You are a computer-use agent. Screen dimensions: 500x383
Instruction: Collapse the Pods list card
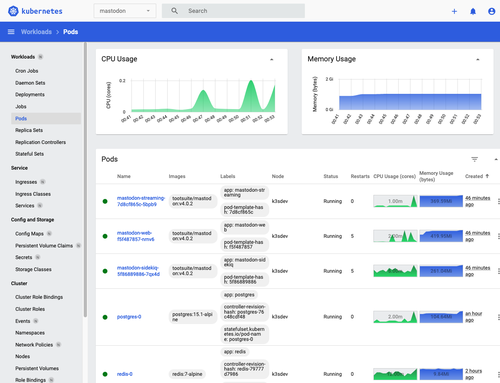point(496,159)
